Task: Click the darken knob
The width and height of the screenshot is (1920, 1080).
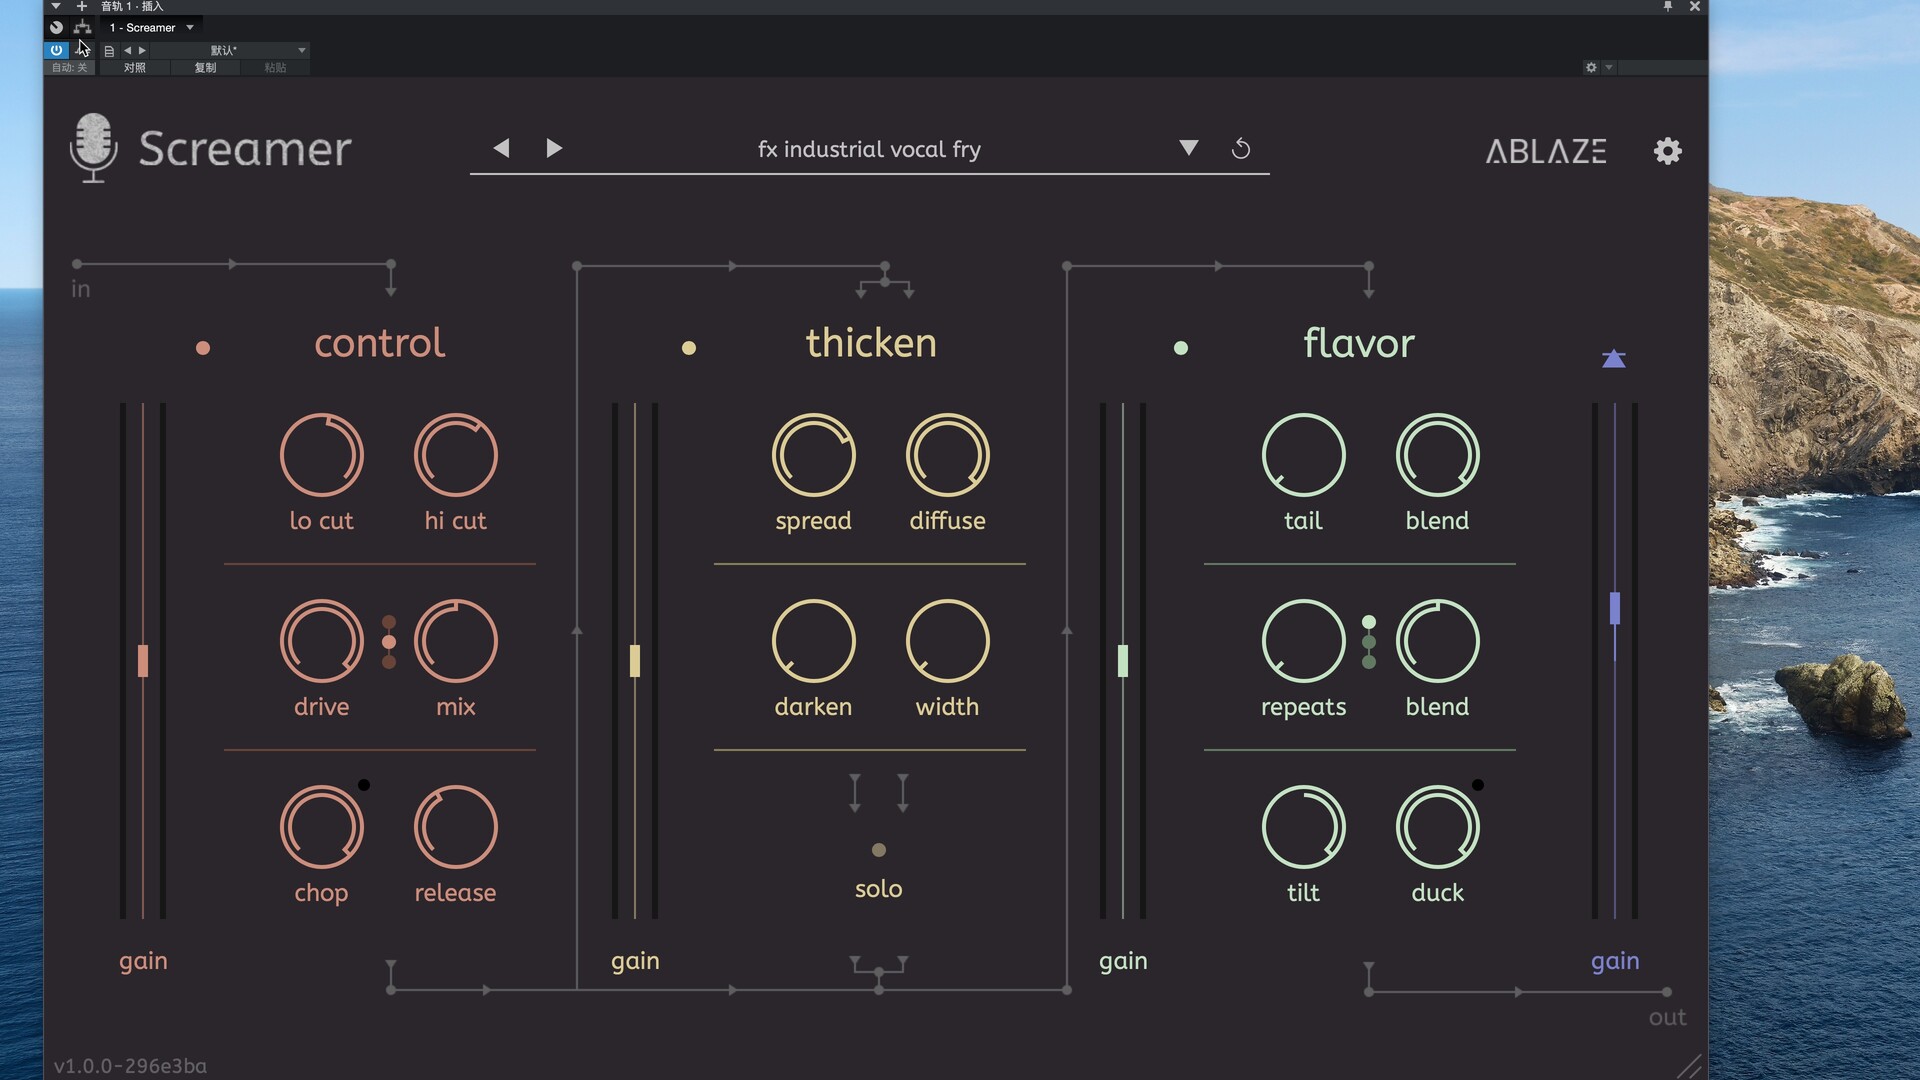Action: pos(813,641)
